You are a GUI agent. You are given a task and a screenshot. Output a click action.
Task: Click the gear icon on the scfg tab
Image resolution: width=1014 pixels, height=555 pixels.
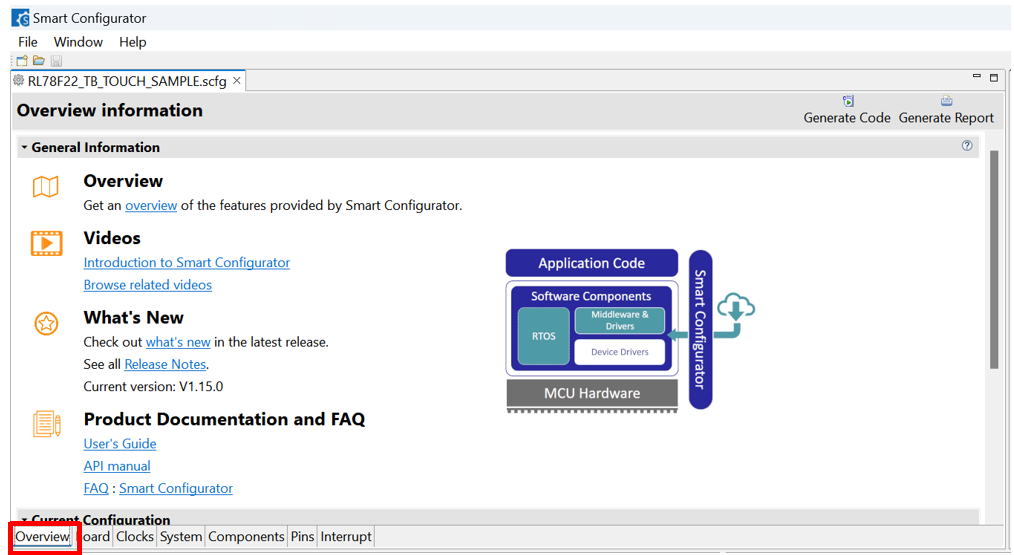(19, 80)
